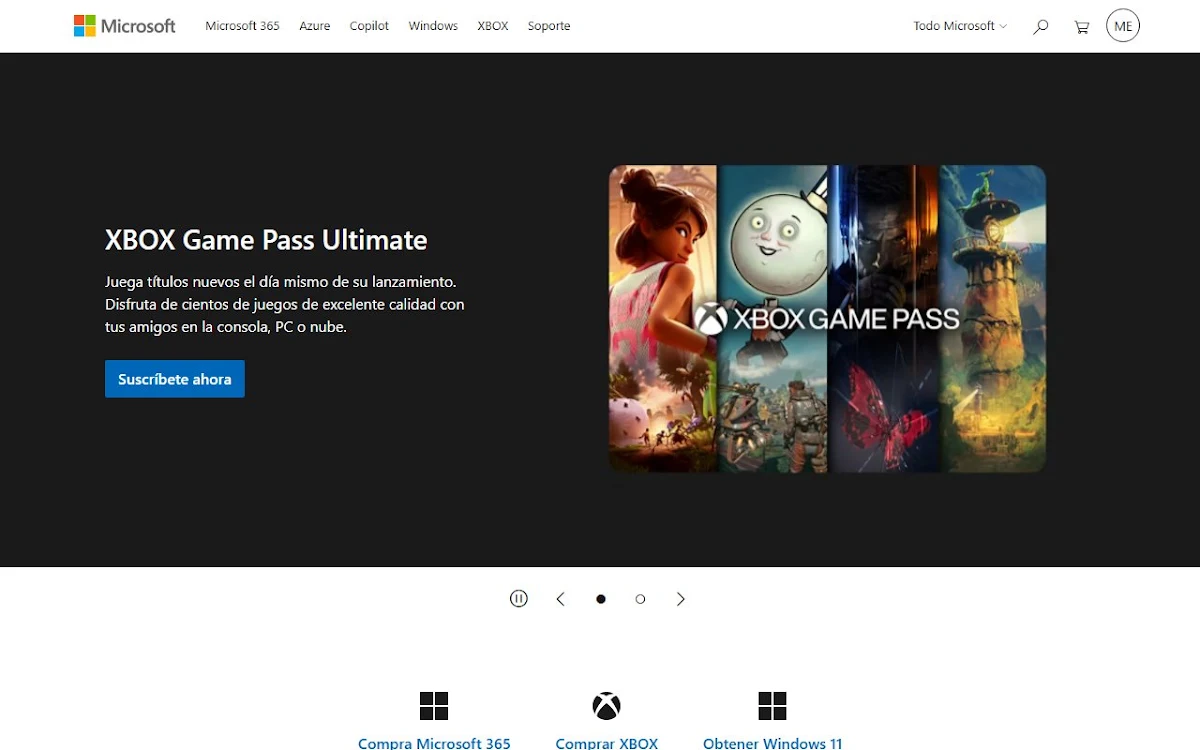1200x750 pixels.
Task: Open the ME account avatar
Action: (x=1123, y=26)
